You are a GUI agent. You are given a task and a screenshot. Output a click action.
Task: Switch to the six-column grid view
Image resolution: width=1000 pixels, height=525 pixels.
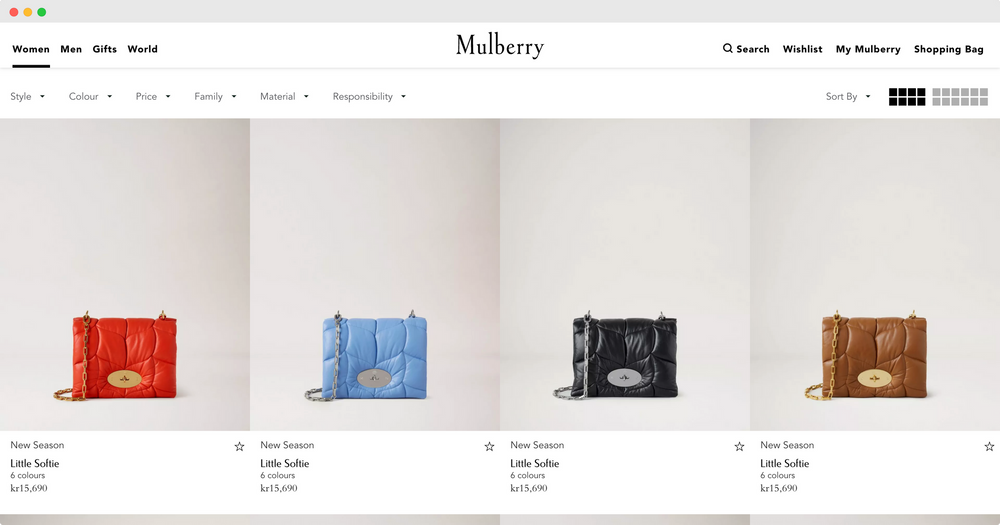[x=960, y=97]
